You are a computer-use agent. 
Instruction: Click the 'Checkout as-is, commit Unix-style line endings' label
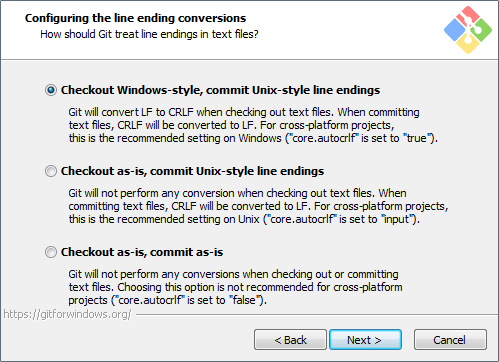[x=192, y=171]
